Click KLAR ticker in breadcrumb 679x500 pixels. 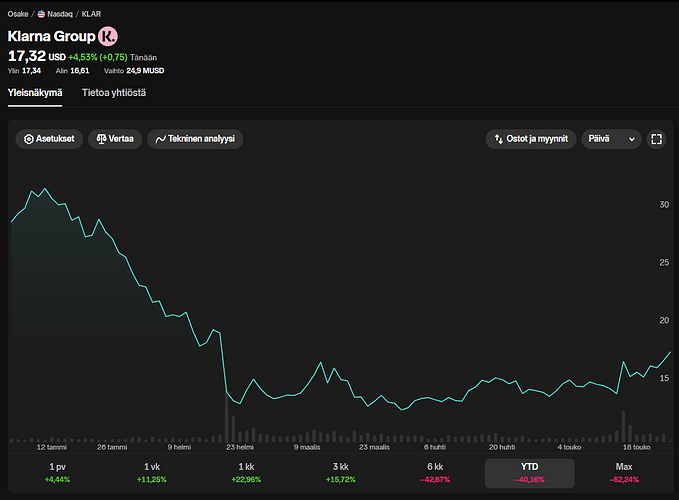91,14
